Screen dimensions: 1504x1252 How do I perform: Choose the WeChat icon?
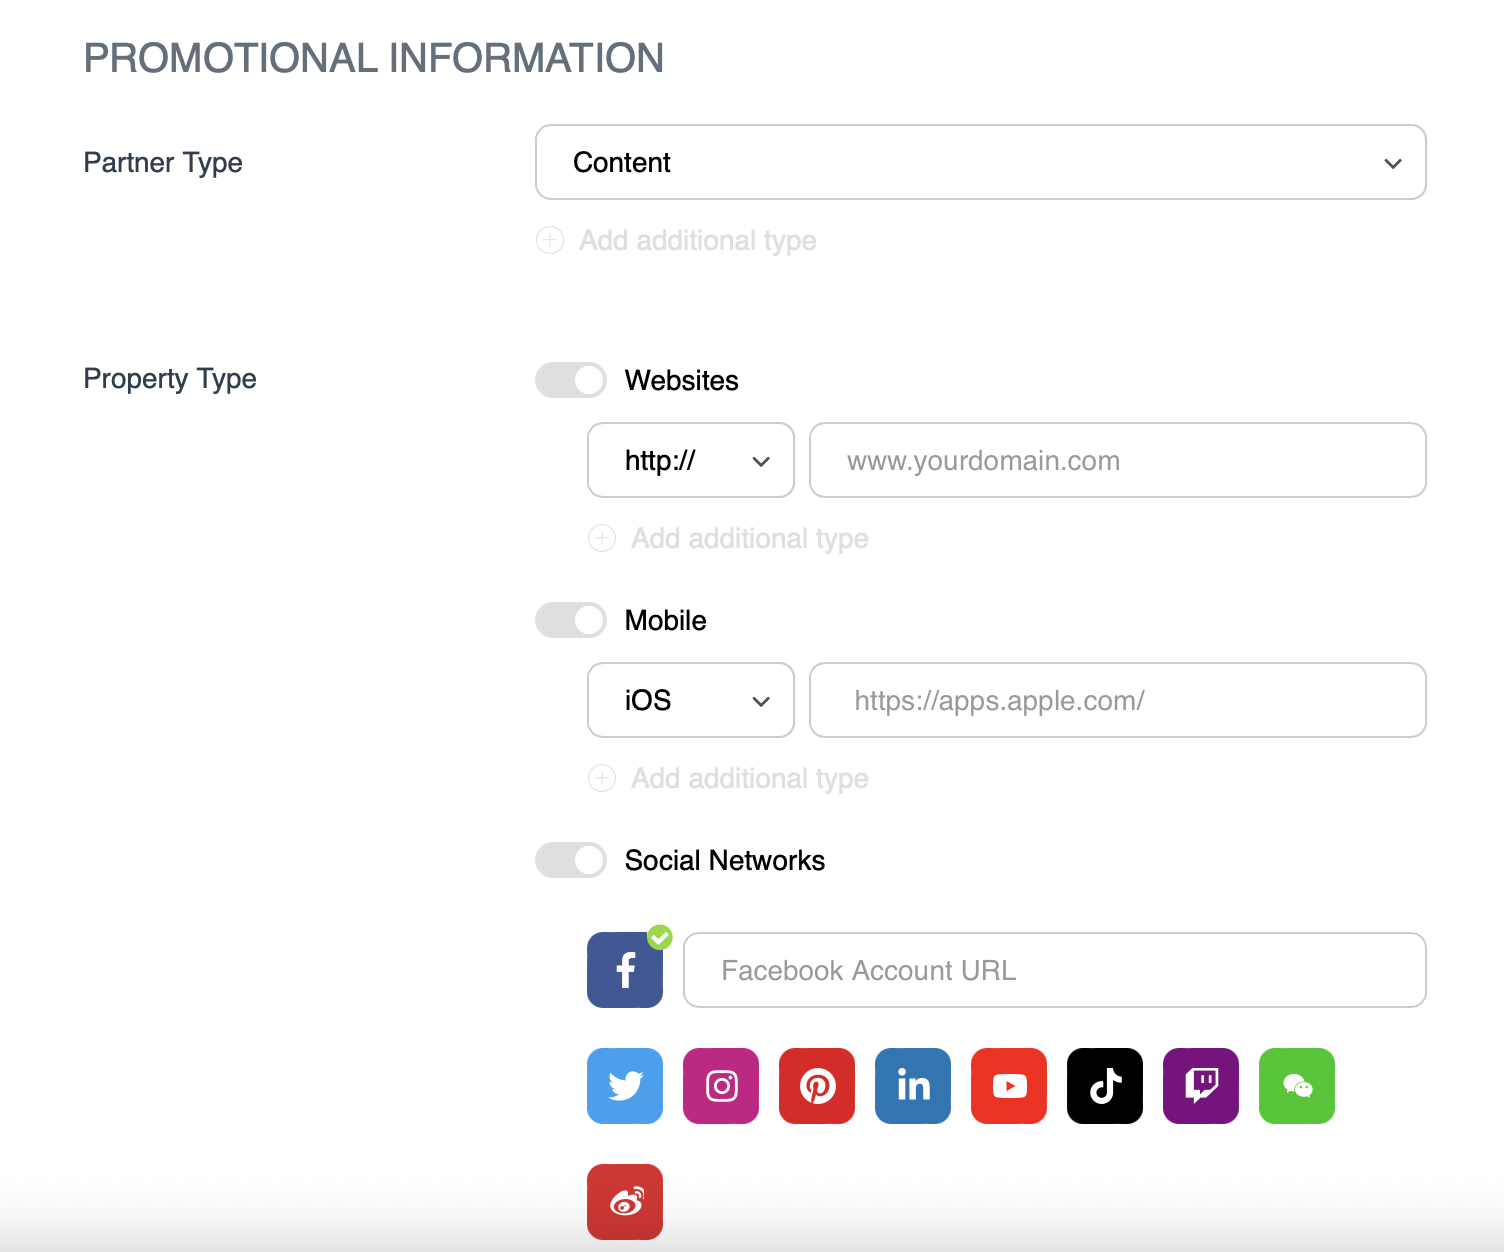tap(1297, 1086)
